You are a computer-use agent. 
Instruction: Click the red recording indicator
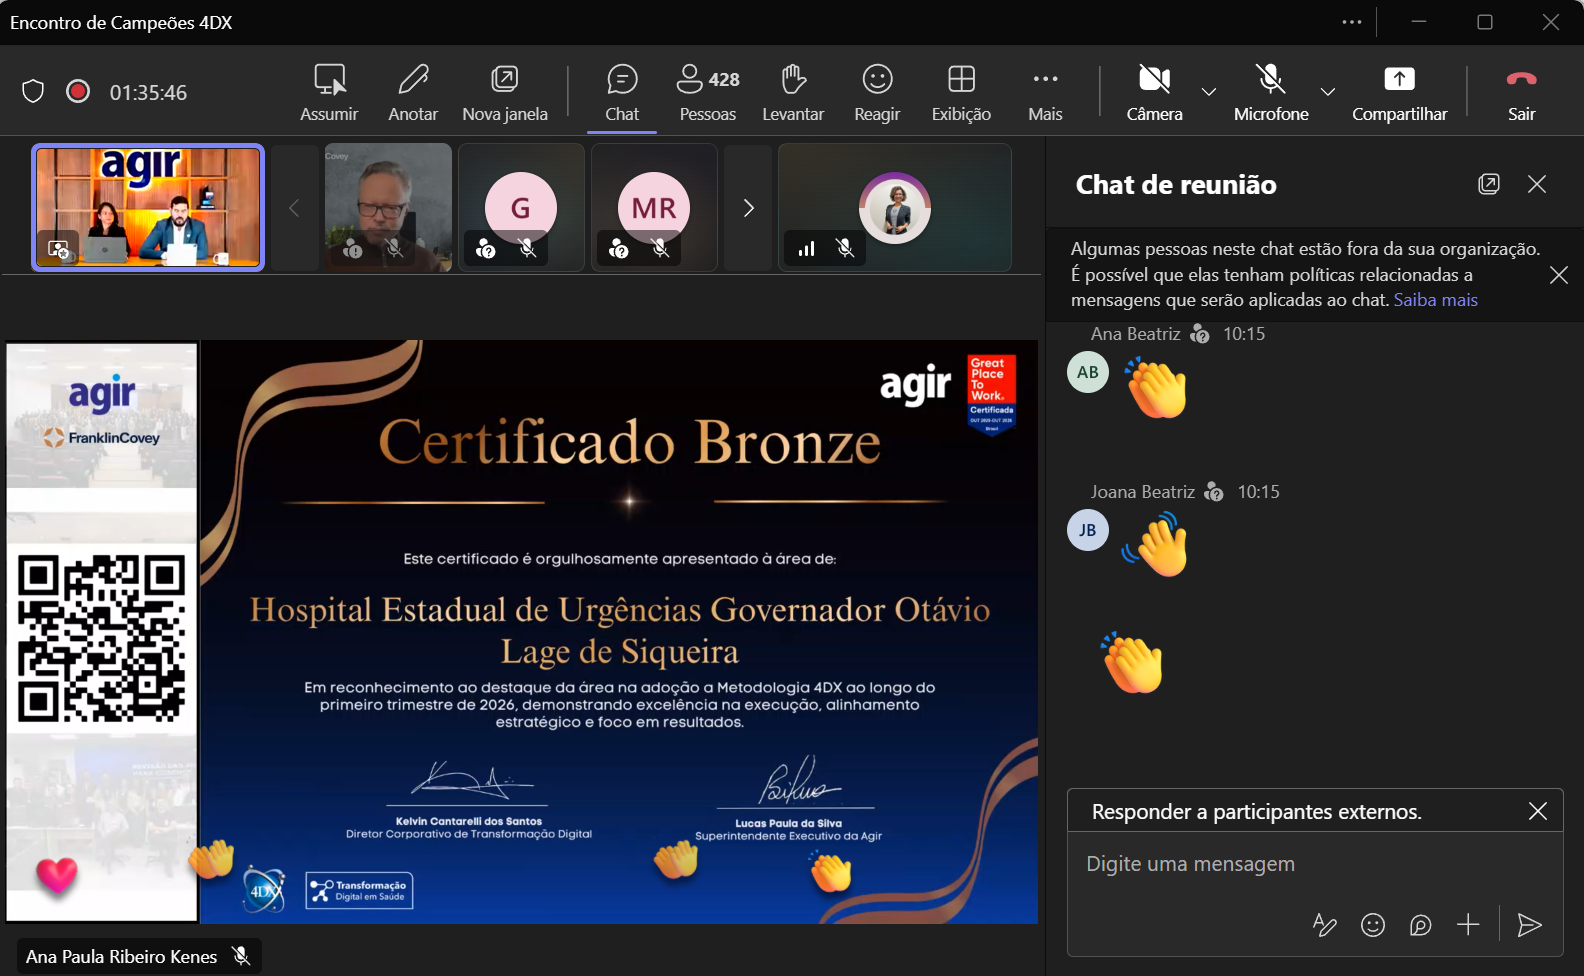pos(78,92)
